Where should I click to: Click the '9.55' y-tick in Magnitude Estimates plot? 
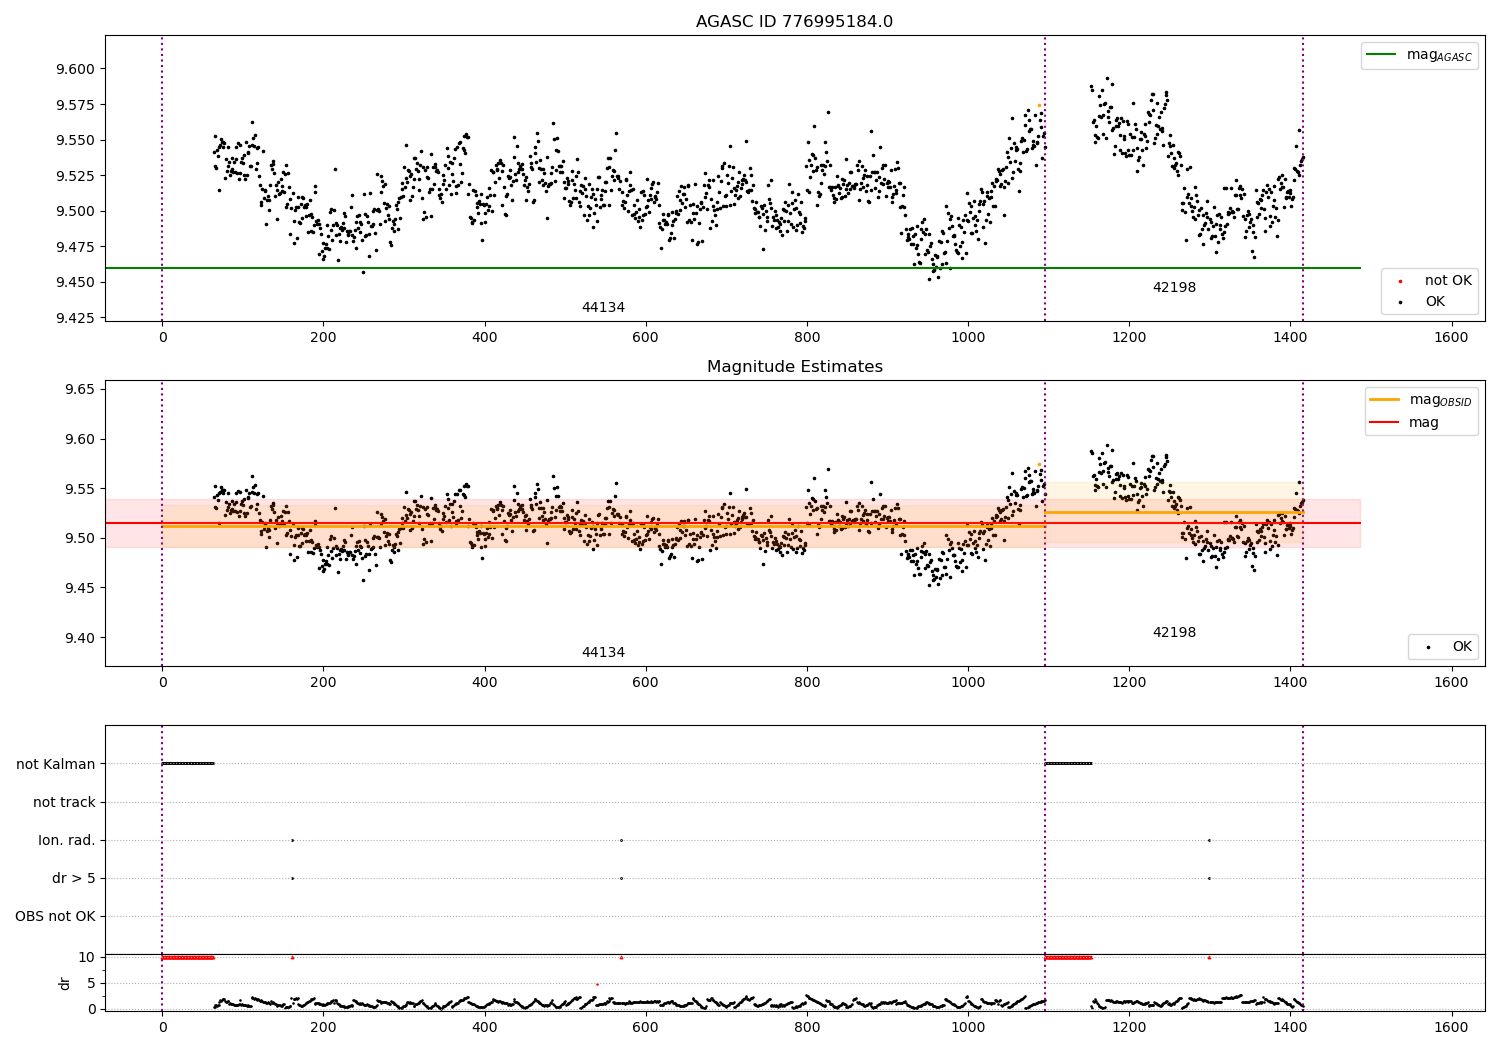pyautogui.click(x=81, y=489)
